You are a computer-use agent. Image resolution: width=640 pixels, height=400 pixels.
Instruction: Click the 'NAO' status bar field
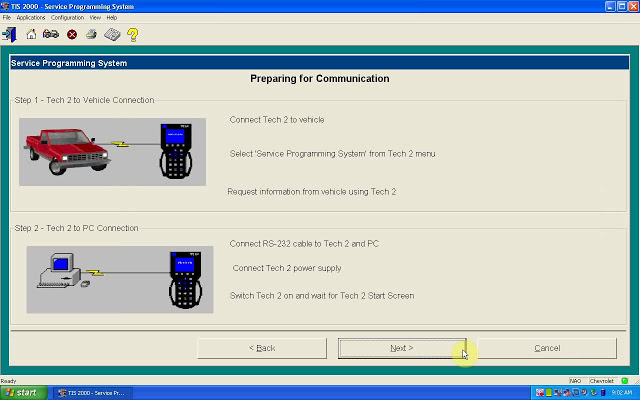click(x=576, y=381)
